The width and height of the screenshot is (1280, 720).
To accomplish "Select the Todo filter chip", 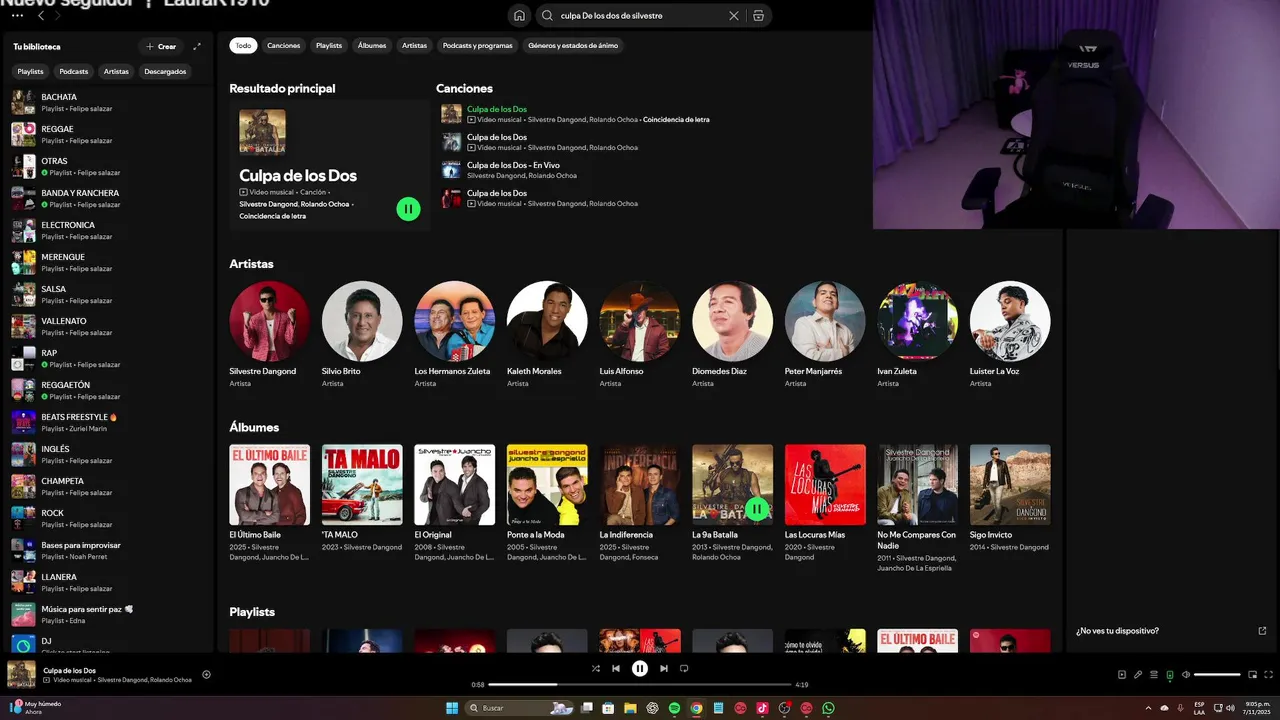I will coord(243,45).
